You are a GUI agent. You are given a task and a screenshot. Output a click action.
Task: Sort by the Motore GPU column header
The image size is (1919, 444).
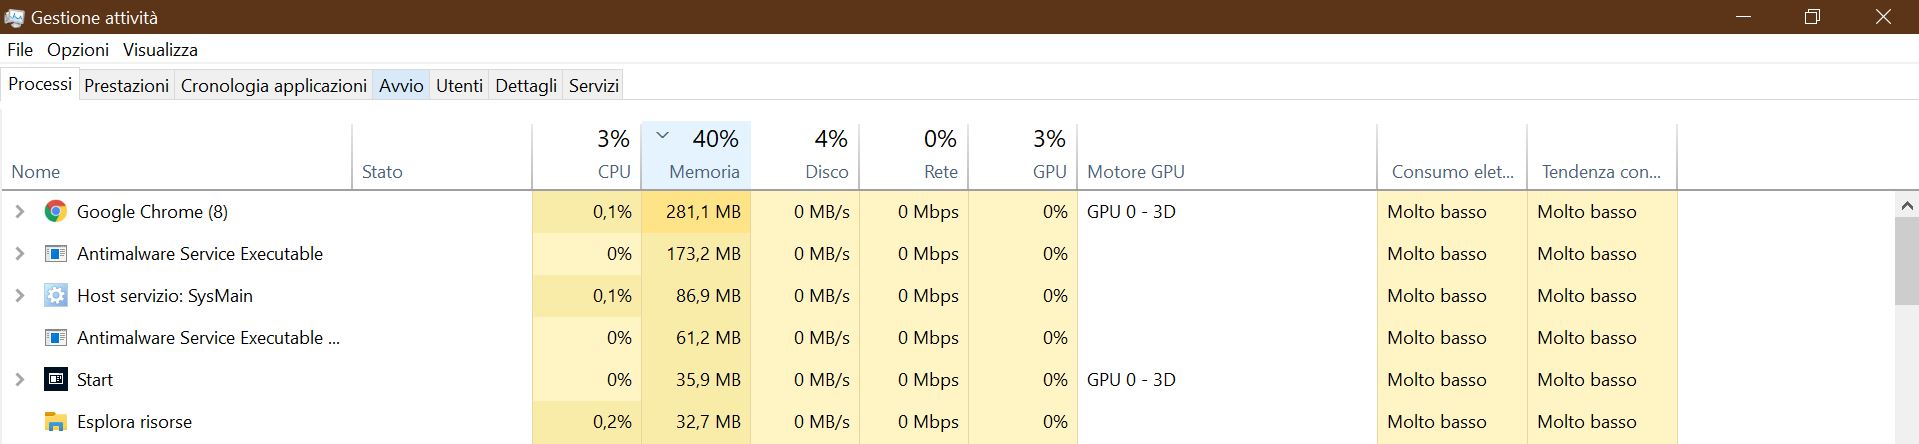[x=1227, y=156]
